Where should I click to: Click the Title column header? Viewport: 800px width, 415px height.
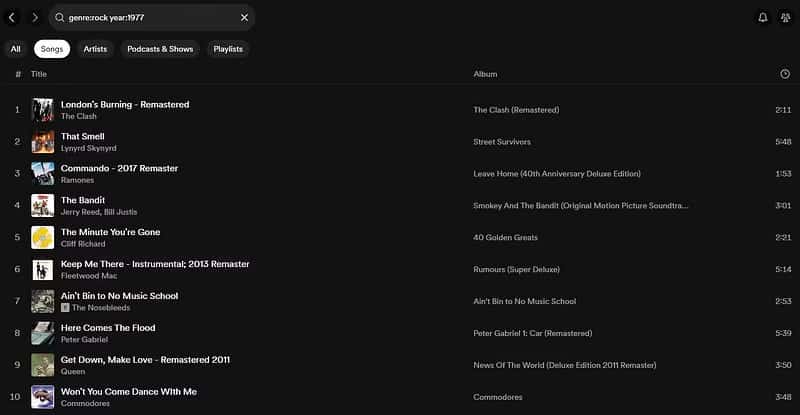click(39, 74)
